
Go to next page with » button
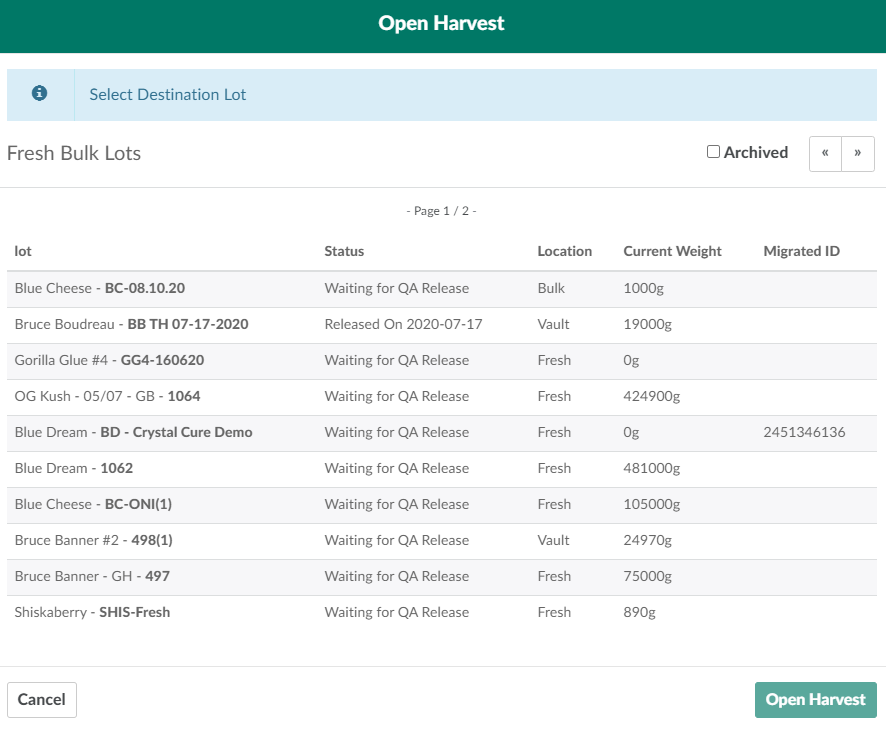click(858, 153)
